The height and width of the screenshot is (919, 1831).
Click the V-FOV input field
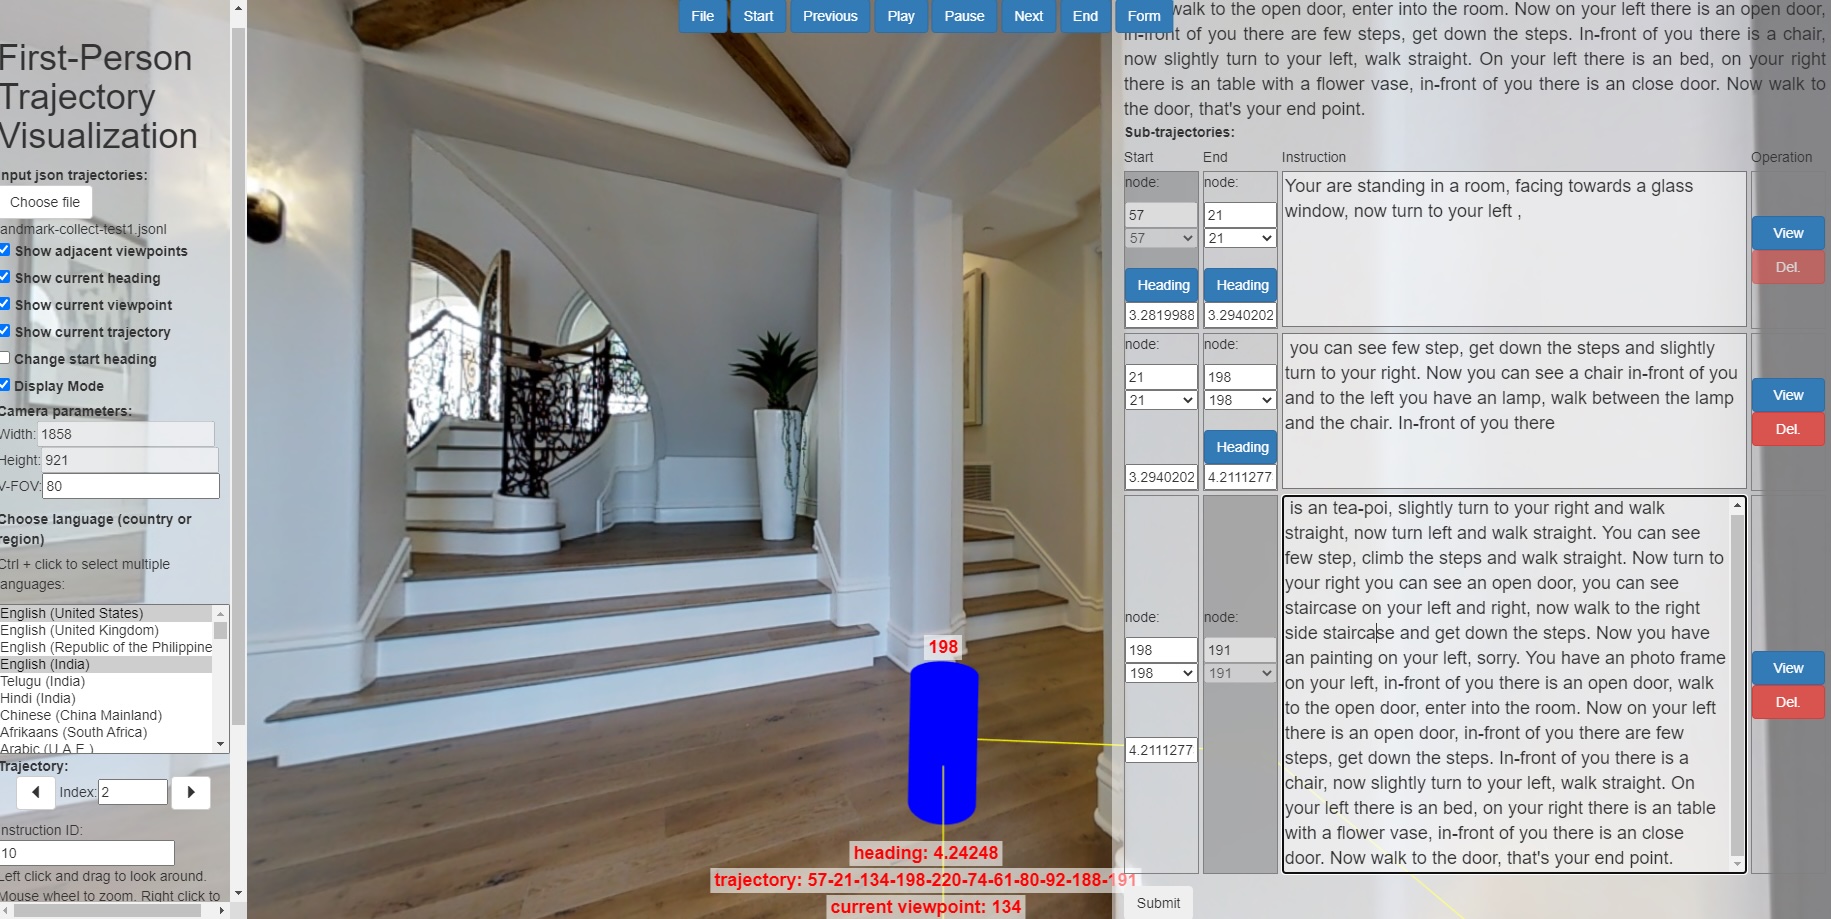pos(130,486)
